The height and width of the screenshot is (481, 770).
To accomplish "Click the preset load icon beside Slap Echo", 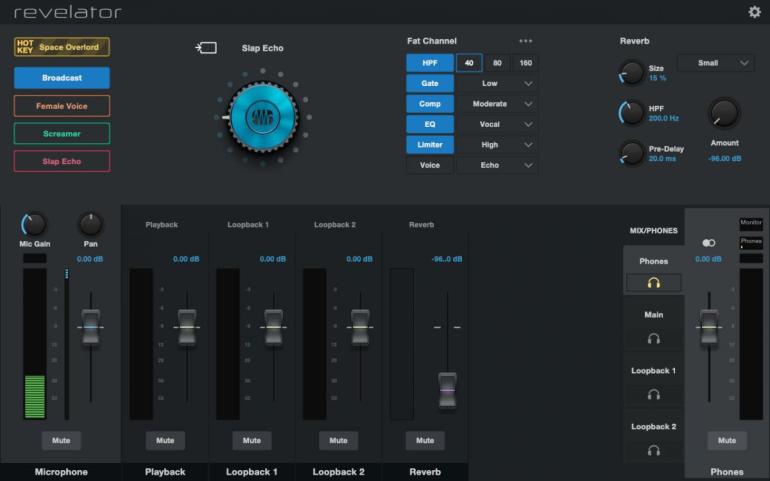I will point(206,48).
